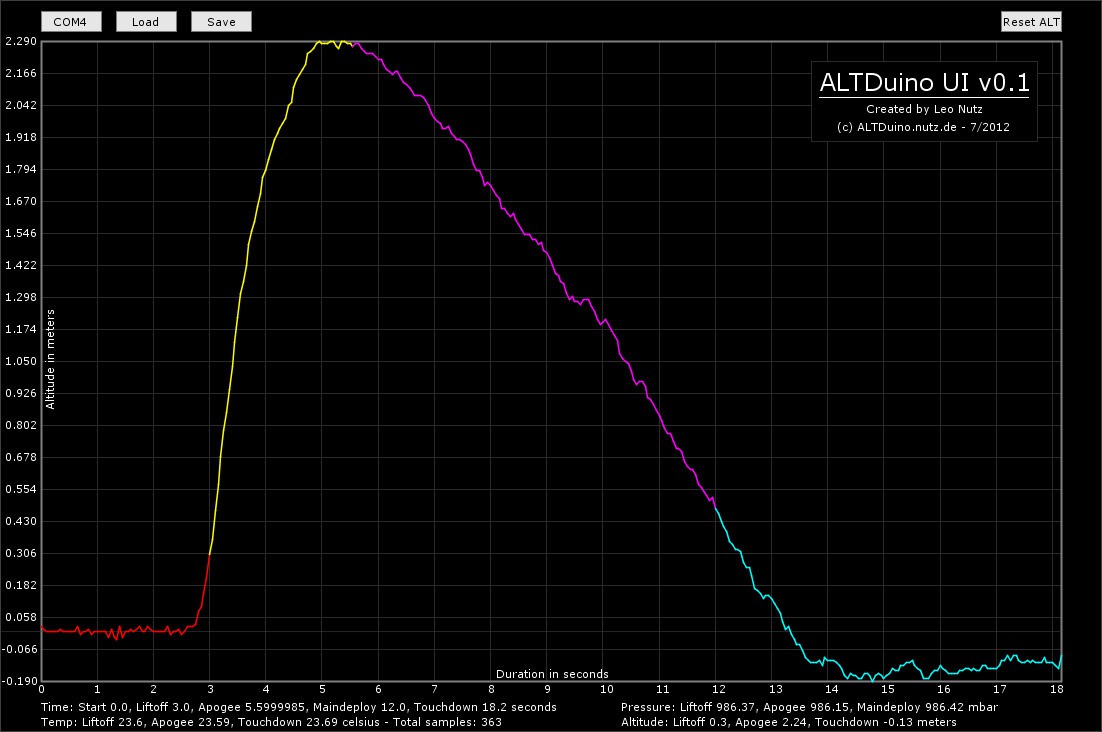Image resolution: width=1102 pixels, height=732 pixels.
Task: Click the x-axis tick label 12
Action: point(718,689)
